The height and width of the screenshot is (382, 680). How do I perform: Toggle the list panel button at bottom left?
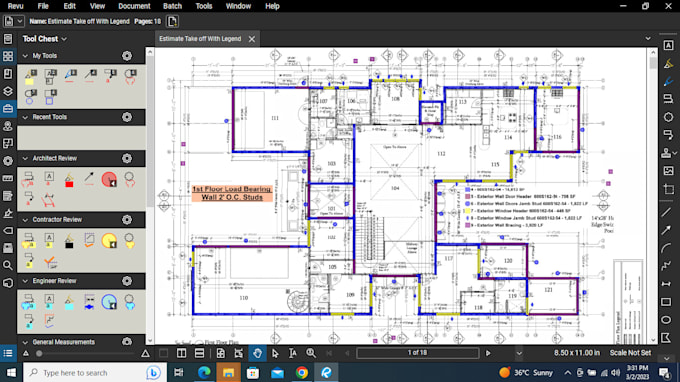click(8, 353)
